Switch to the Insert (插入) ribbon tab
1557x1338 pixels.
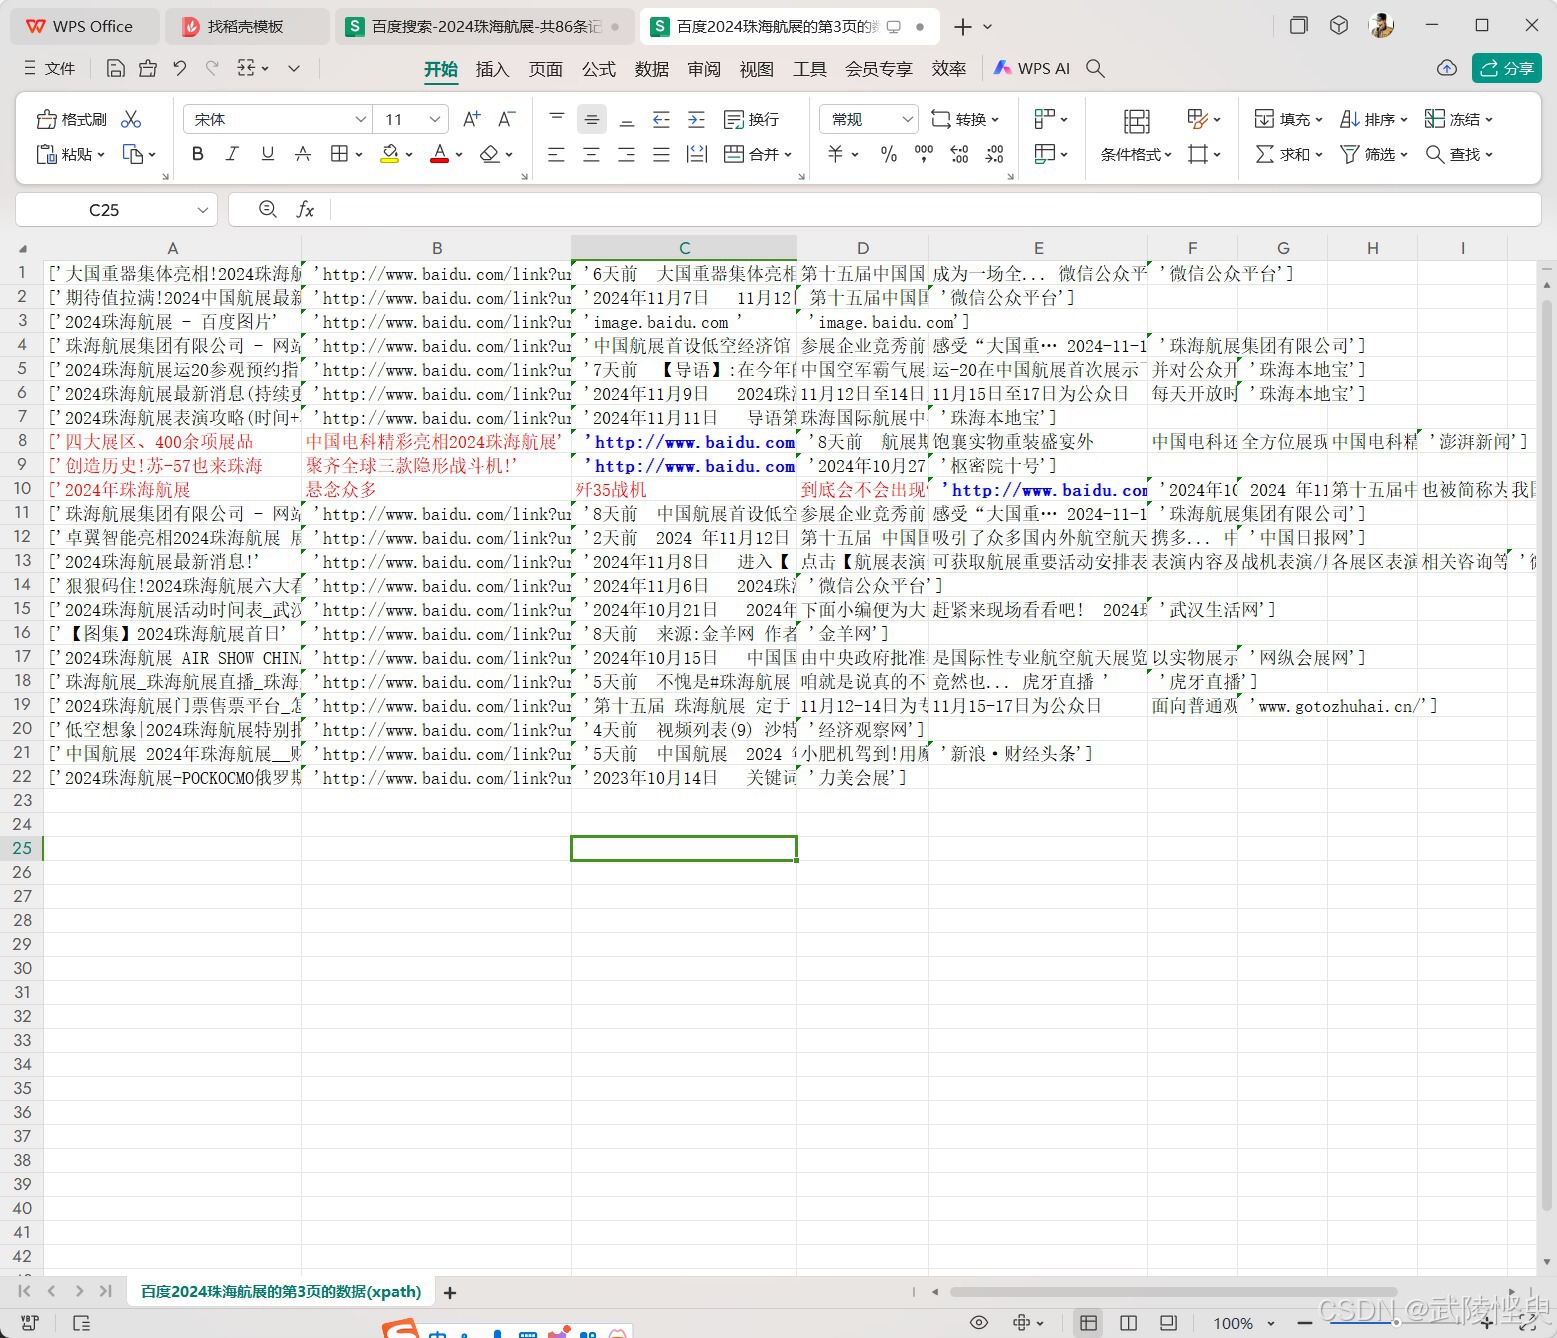(x=492, y=69)
